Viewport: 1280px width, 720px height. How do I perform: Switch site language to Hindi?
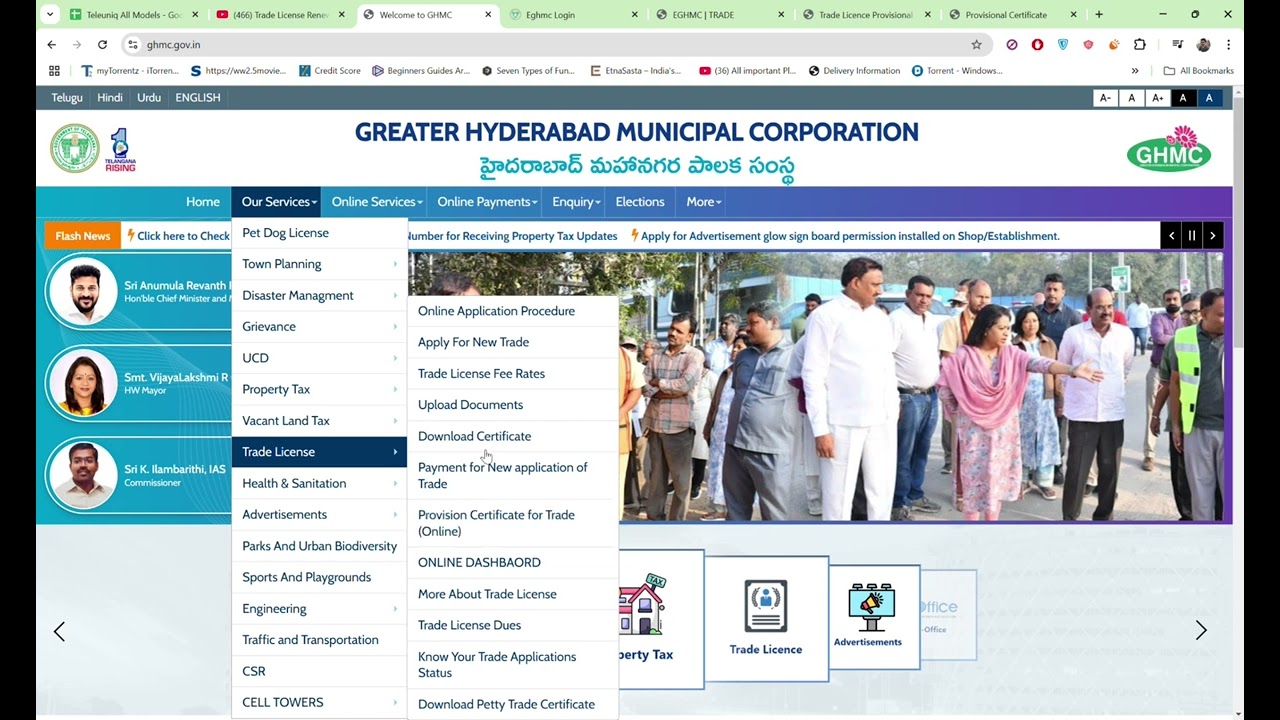coord(110,98)
